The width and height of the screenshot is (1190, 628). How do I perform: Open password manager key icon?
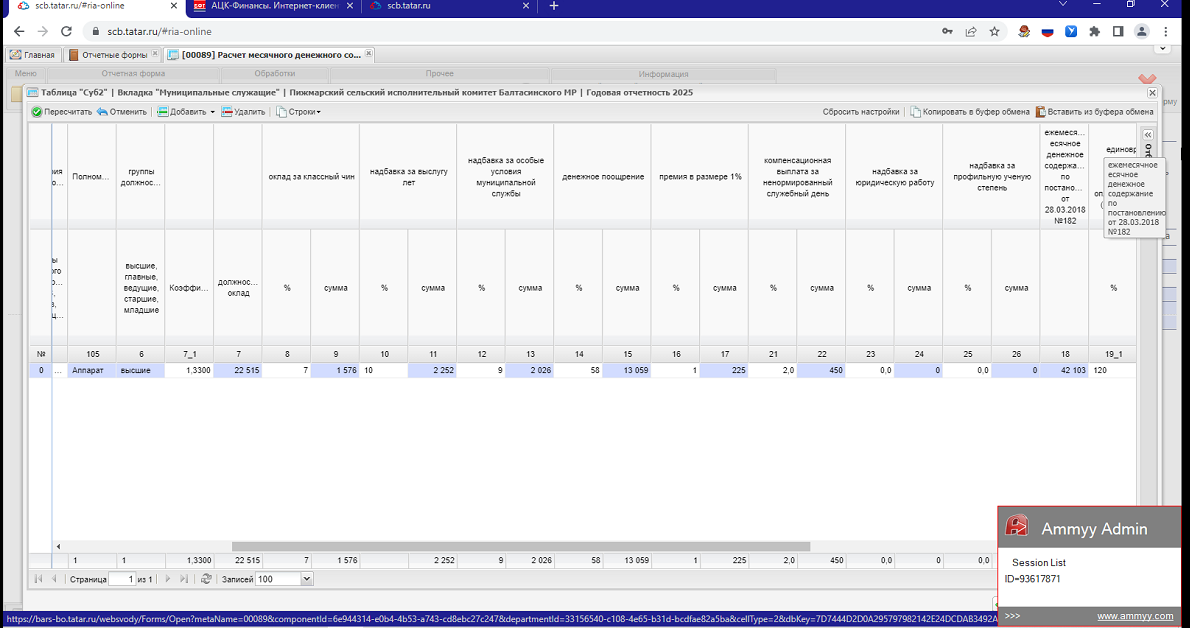(947, 32)
